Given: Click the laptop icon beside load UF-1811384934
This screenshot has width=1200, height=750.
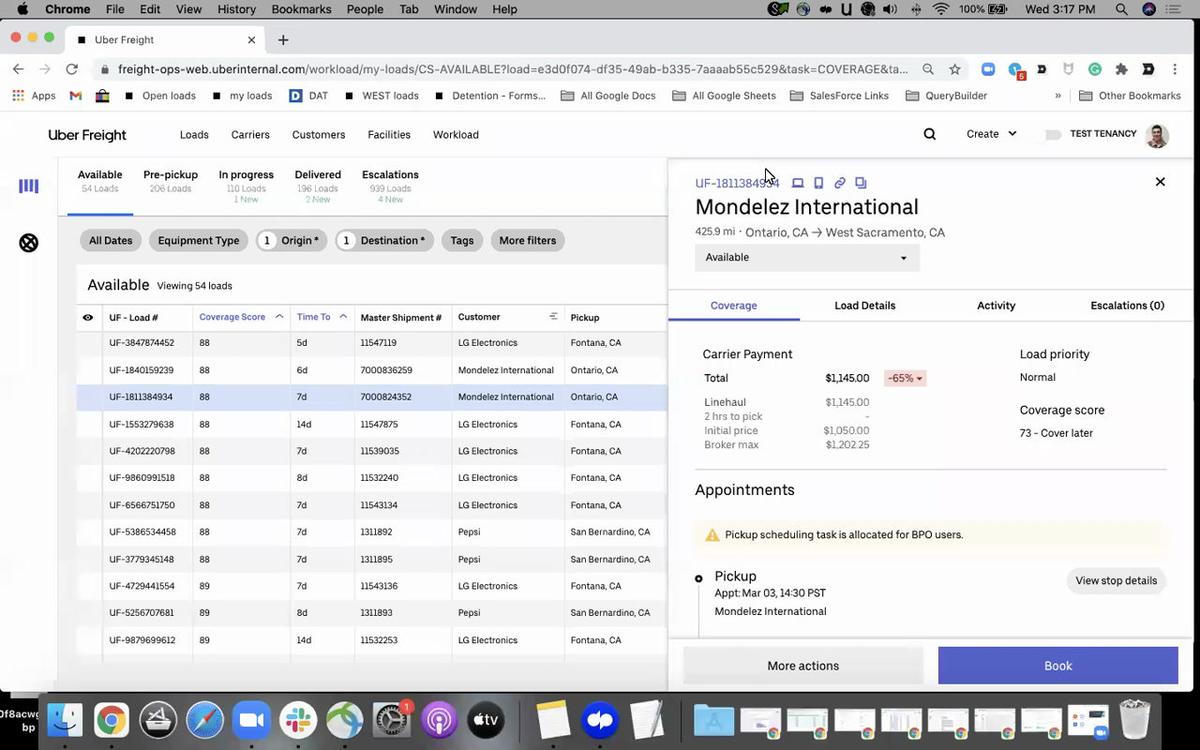Looking at the screenshot, I should pos(798,183).
